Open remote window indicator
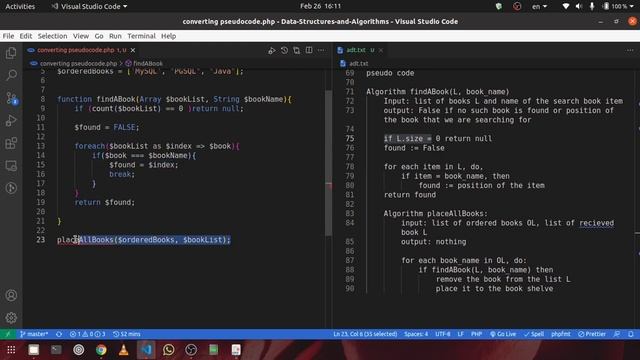 pos(8,334)
